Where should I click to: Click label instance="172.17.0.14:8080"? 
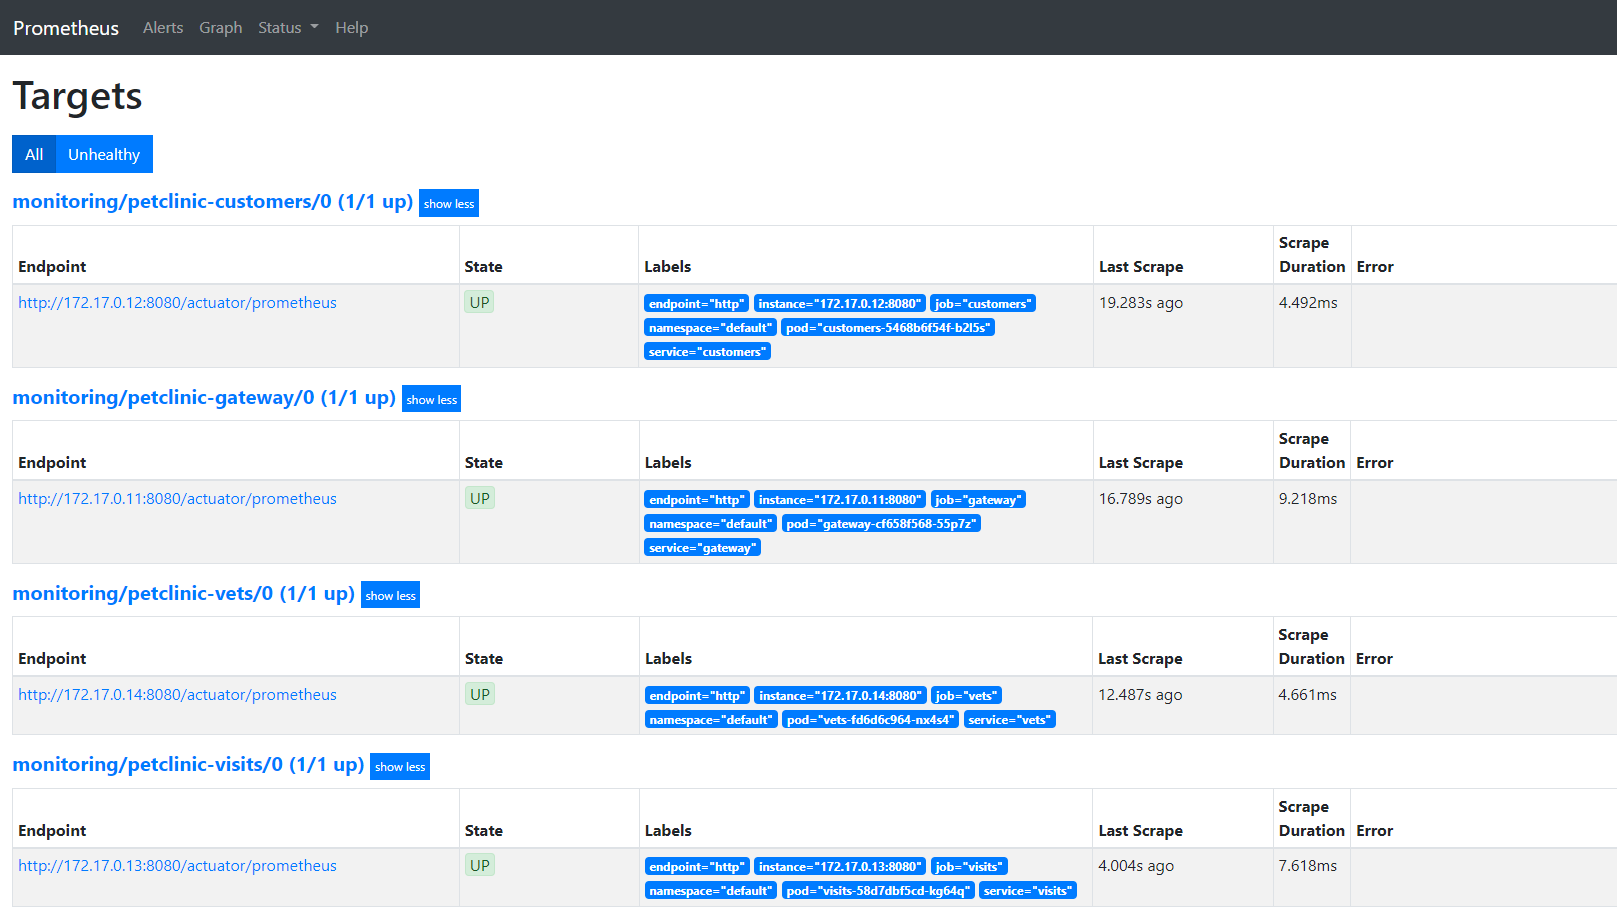[840, 696]
